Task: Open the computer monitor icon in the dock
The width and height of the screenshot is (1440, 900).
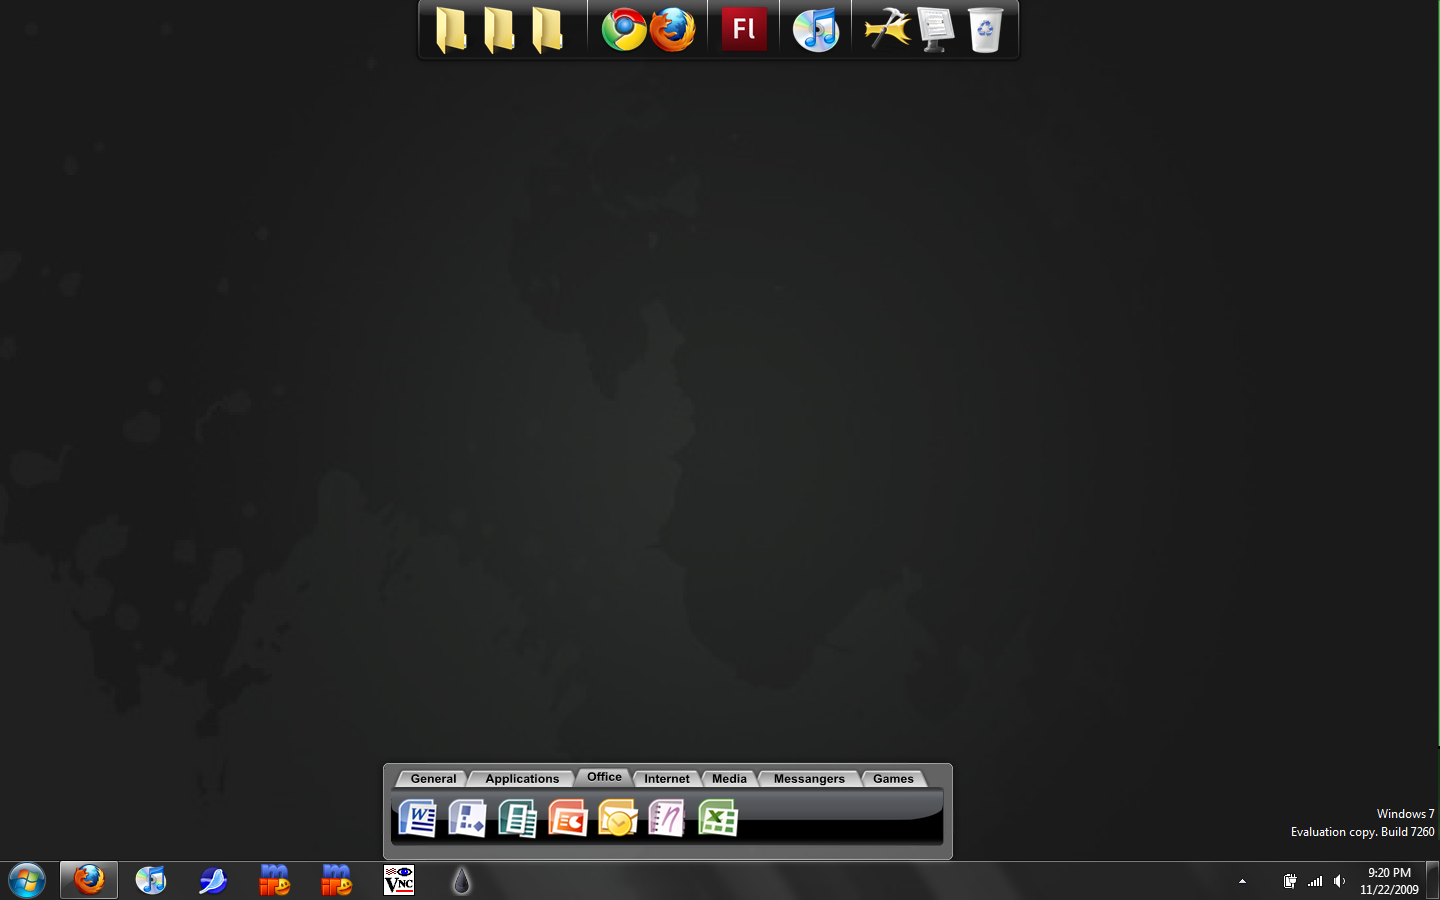Action: pyautogui.click(x=936, y=30)
